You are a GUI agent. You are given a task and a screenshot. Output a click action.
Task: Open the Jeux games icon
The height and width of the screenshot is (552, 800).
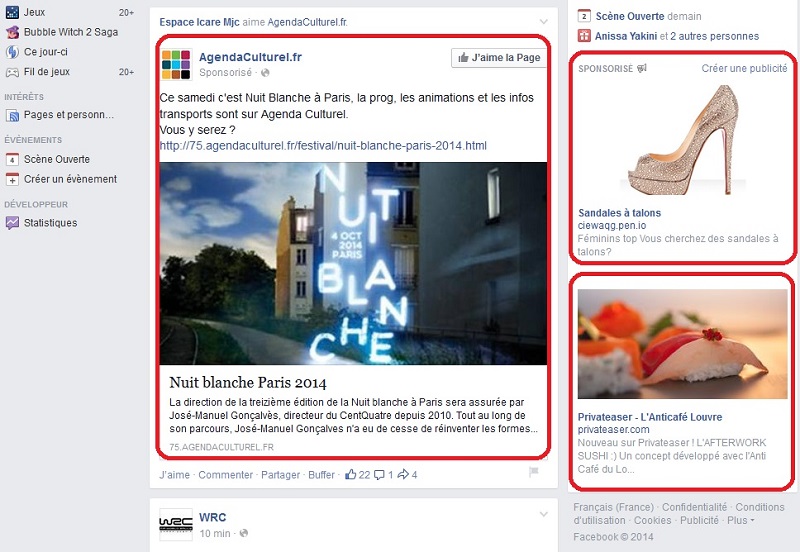[12, 12]
